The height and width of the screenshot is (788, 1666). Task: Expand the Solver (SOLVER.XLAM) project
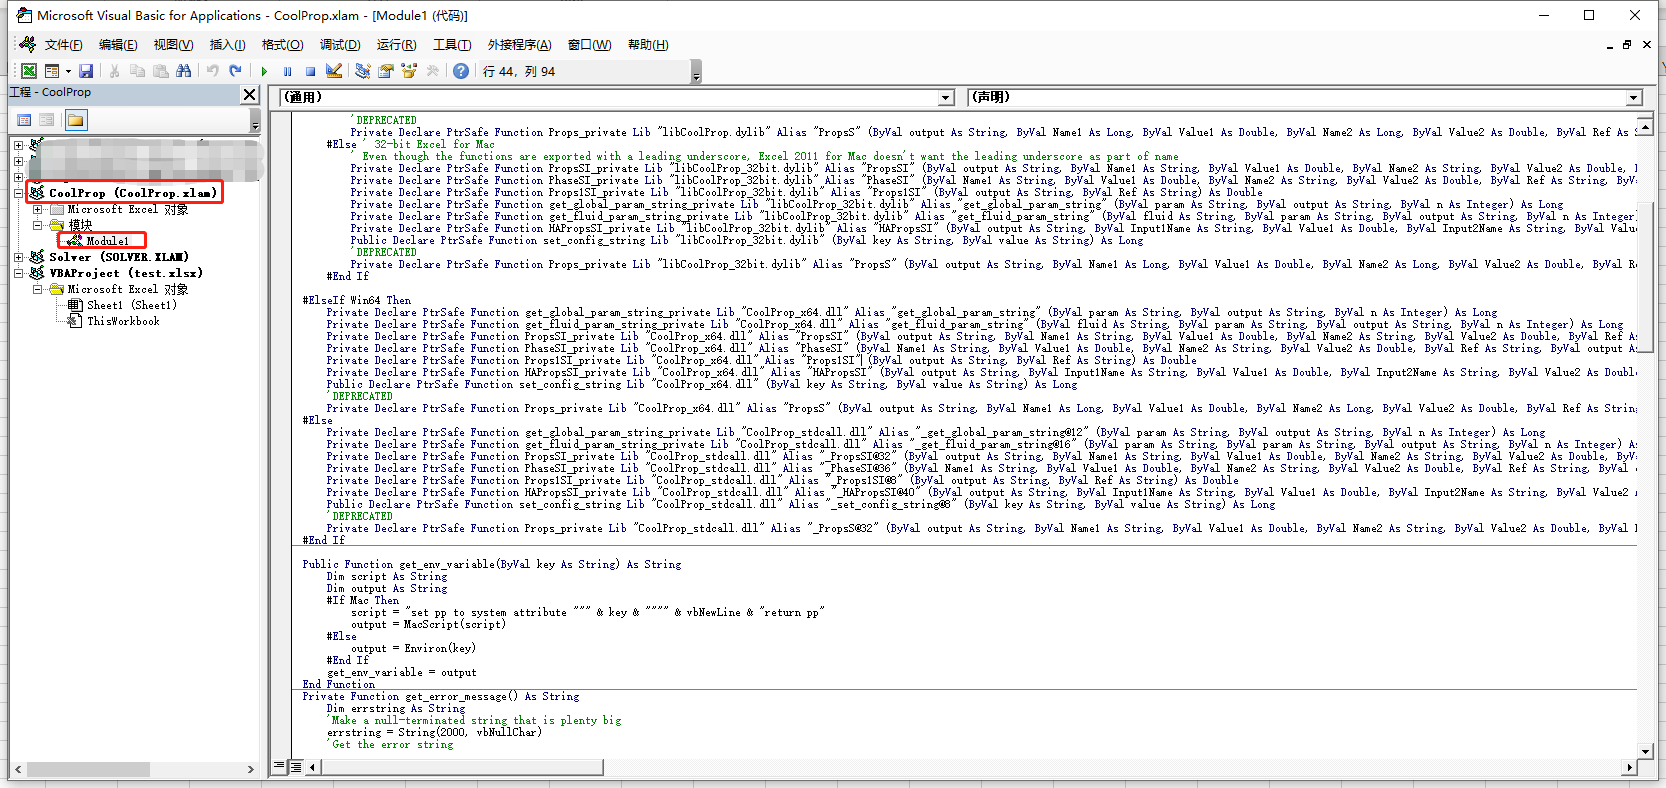[19, 257]
